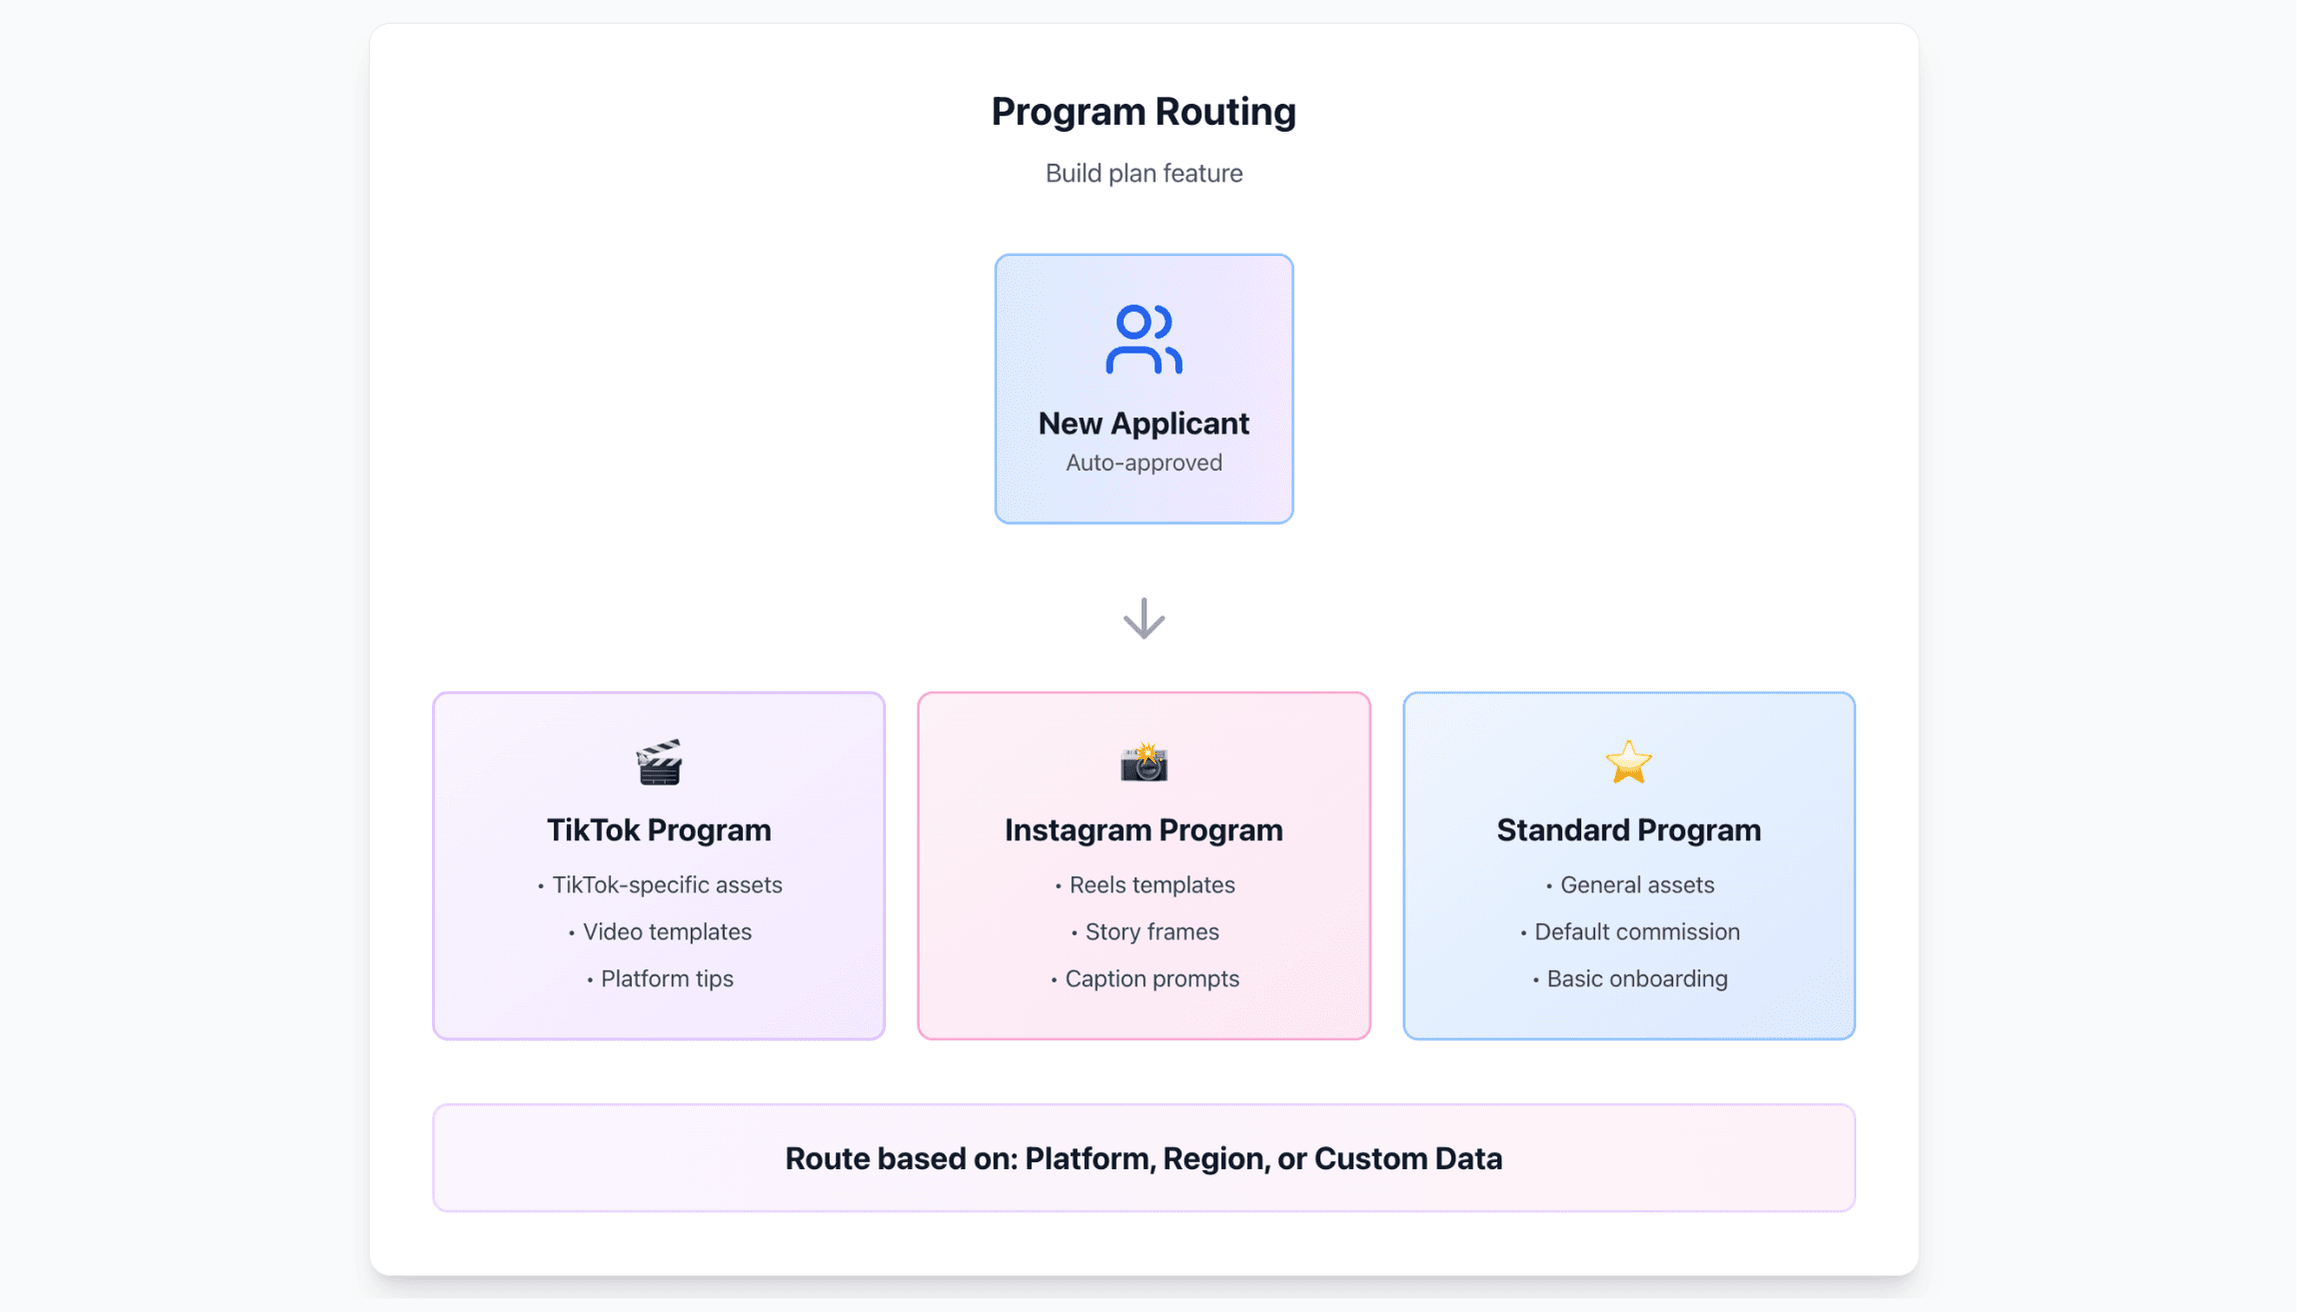Screen dimensions: 2297x1312
Task: Select the Default commission item
Action: point(1636,932)
